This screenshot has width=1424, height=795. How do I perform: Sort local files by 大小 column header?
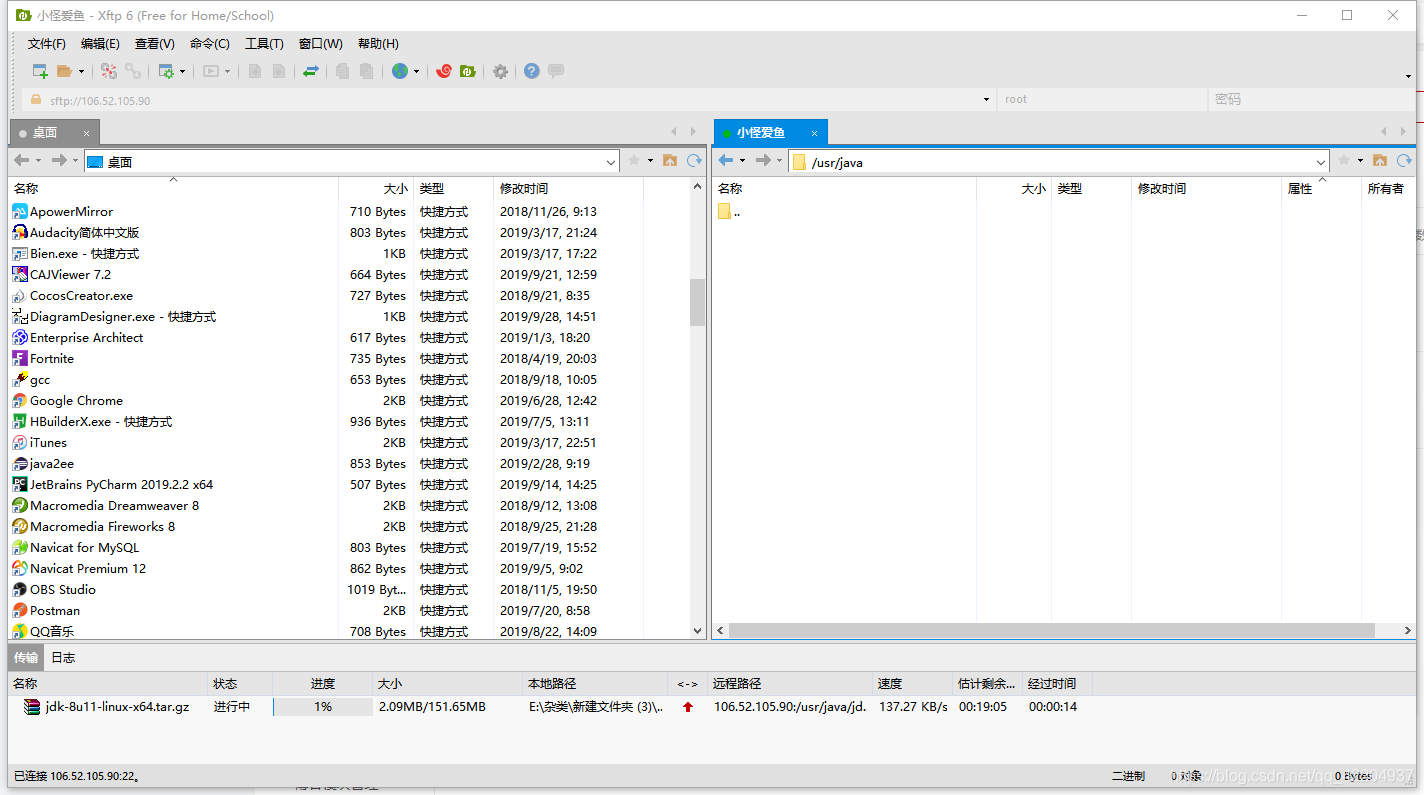click(x=376, y=188)
